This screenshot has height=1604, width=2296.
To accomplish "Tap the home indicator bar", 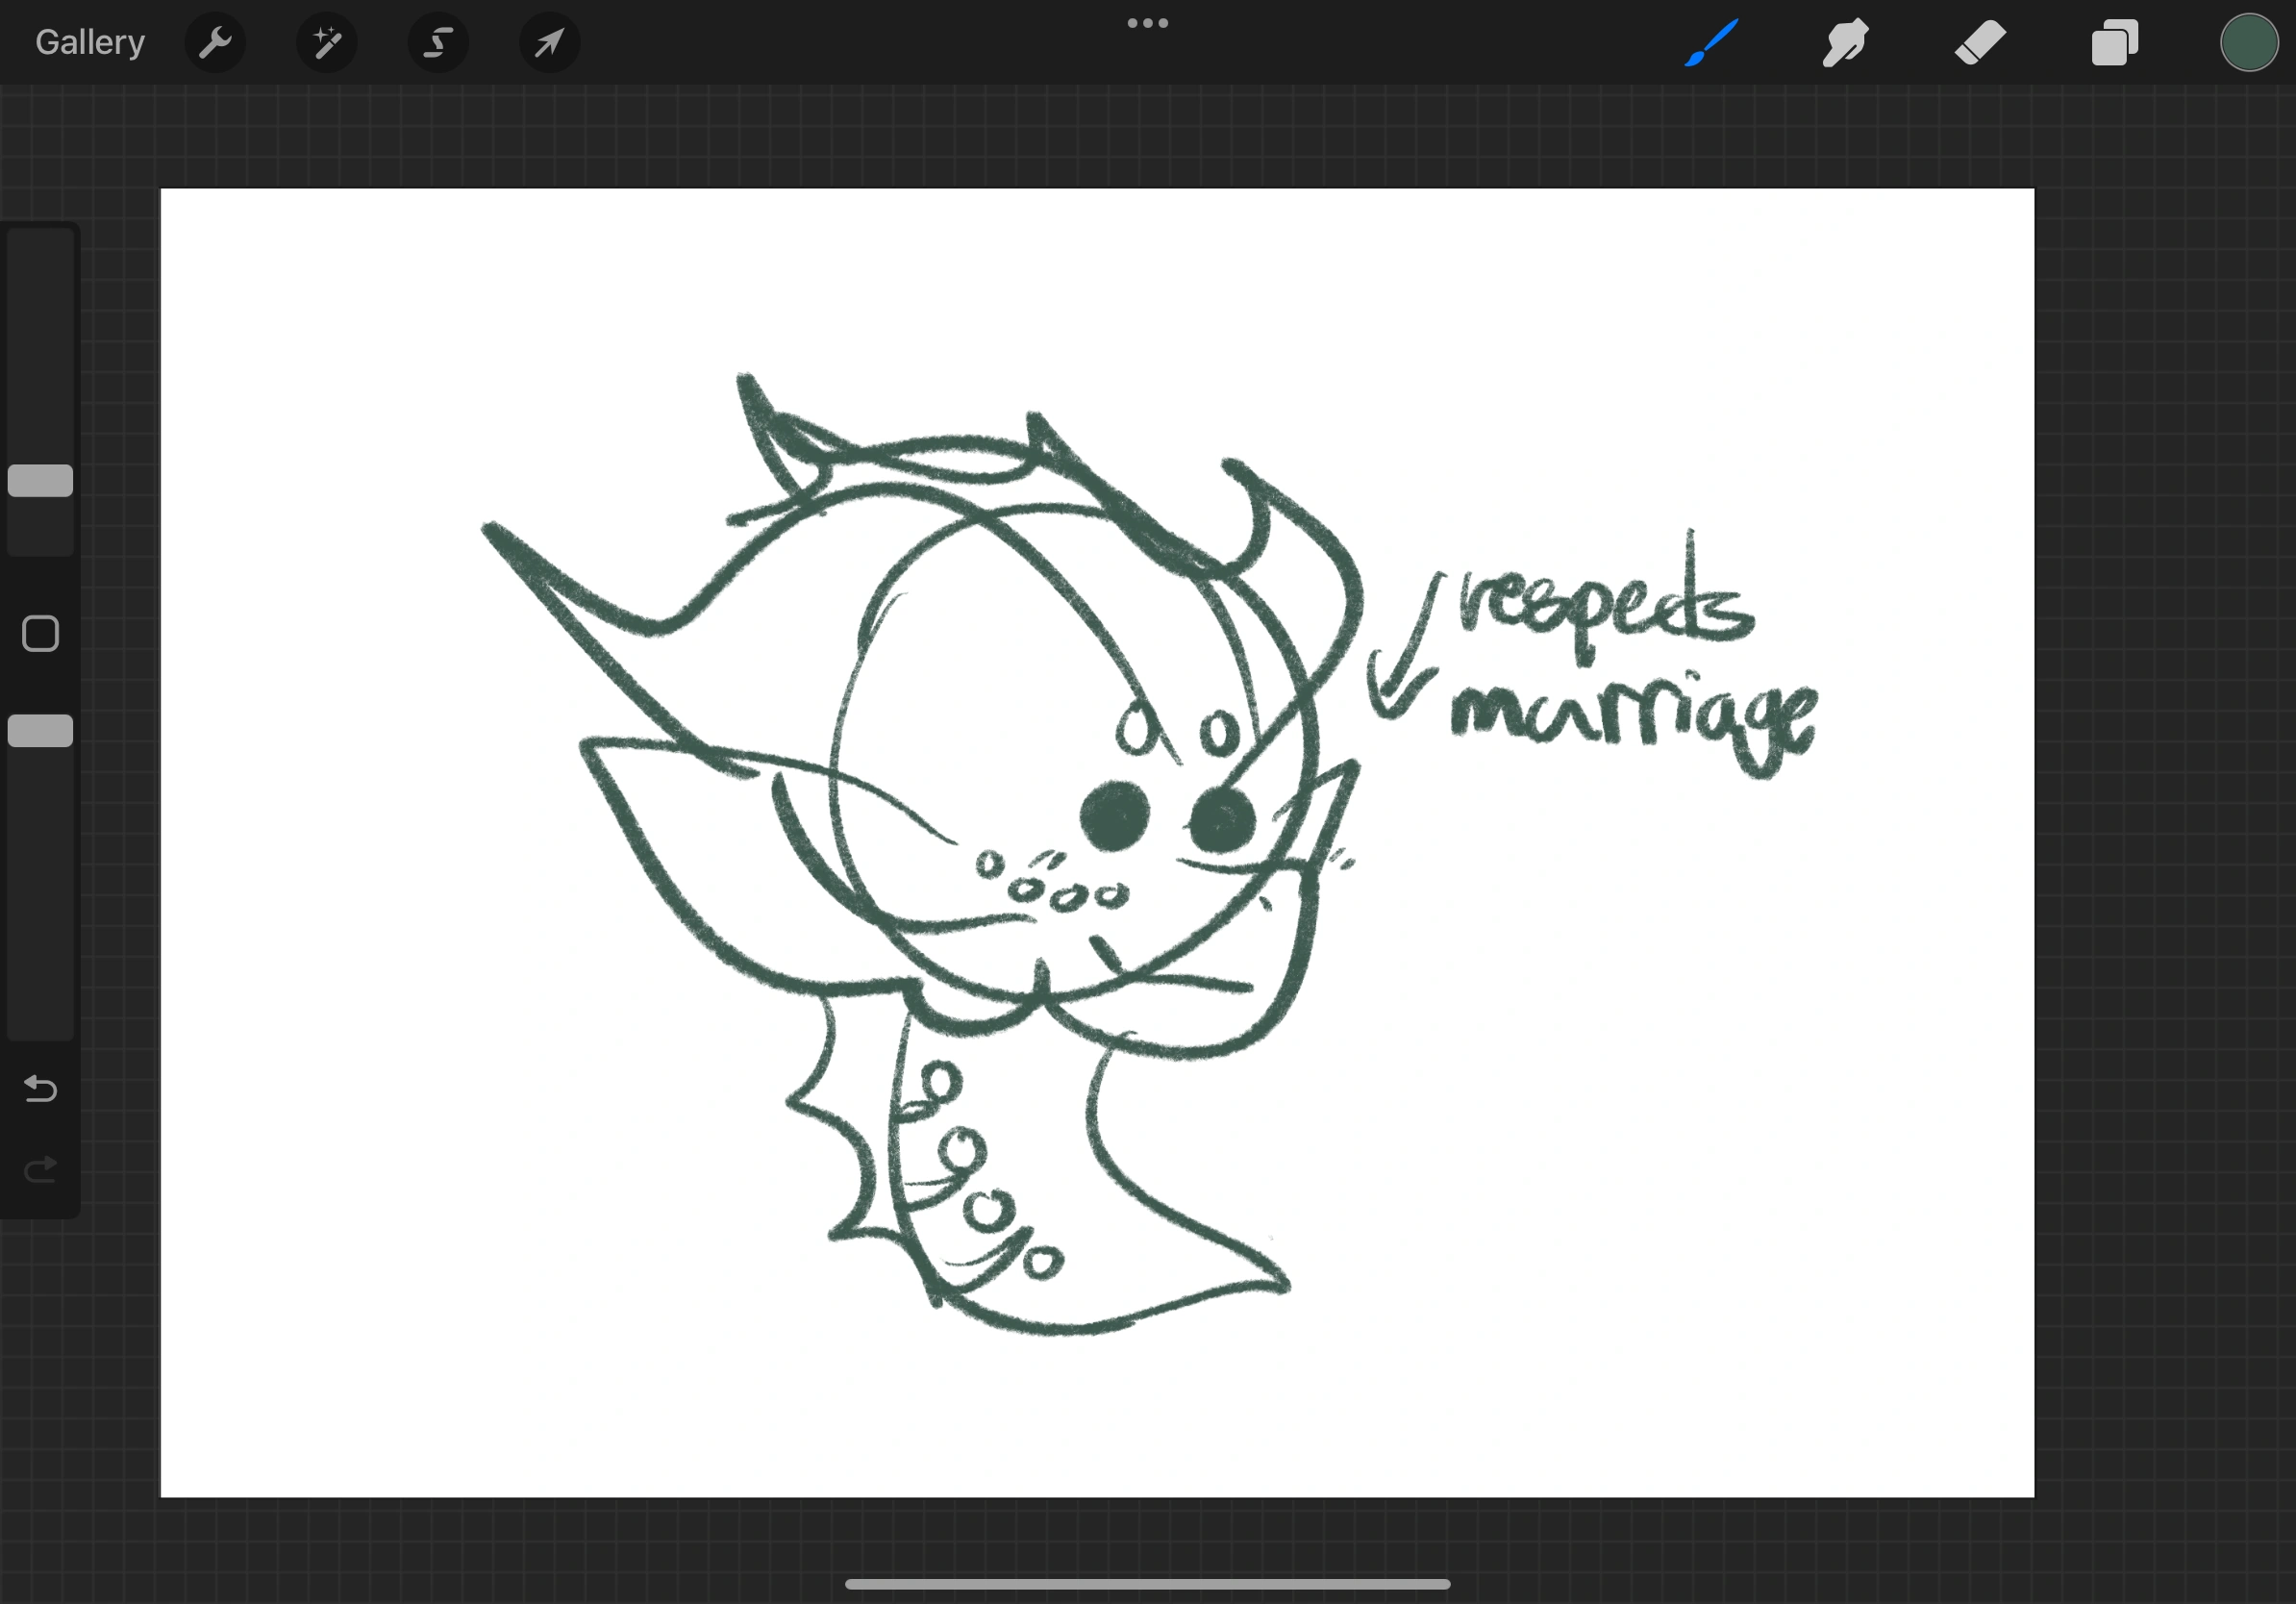I will pyautogui.click(x=1148, y=1583).
